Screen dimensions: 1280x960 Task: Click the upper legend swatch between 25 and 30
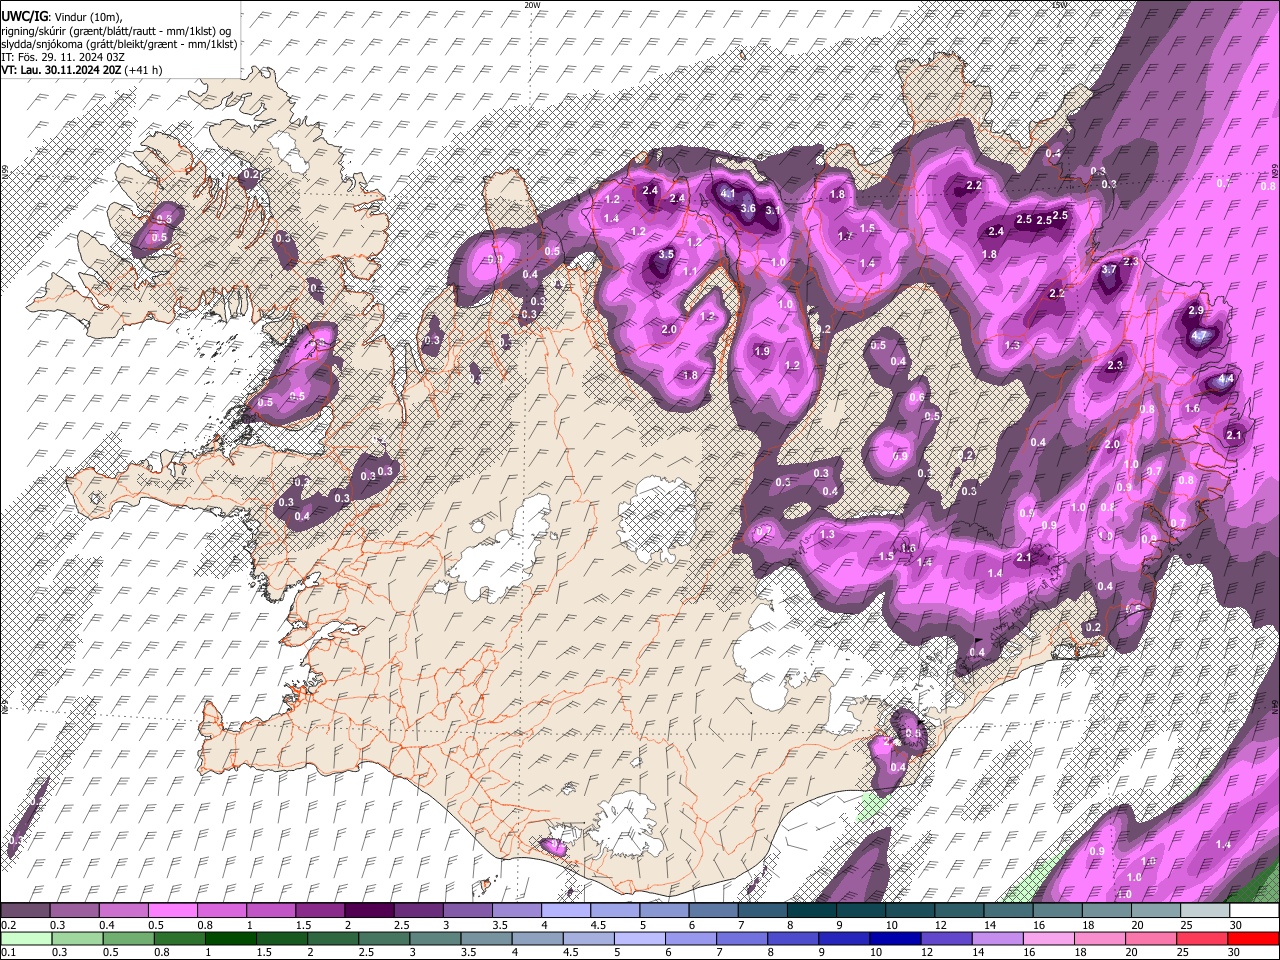(x=1205, y=910)
